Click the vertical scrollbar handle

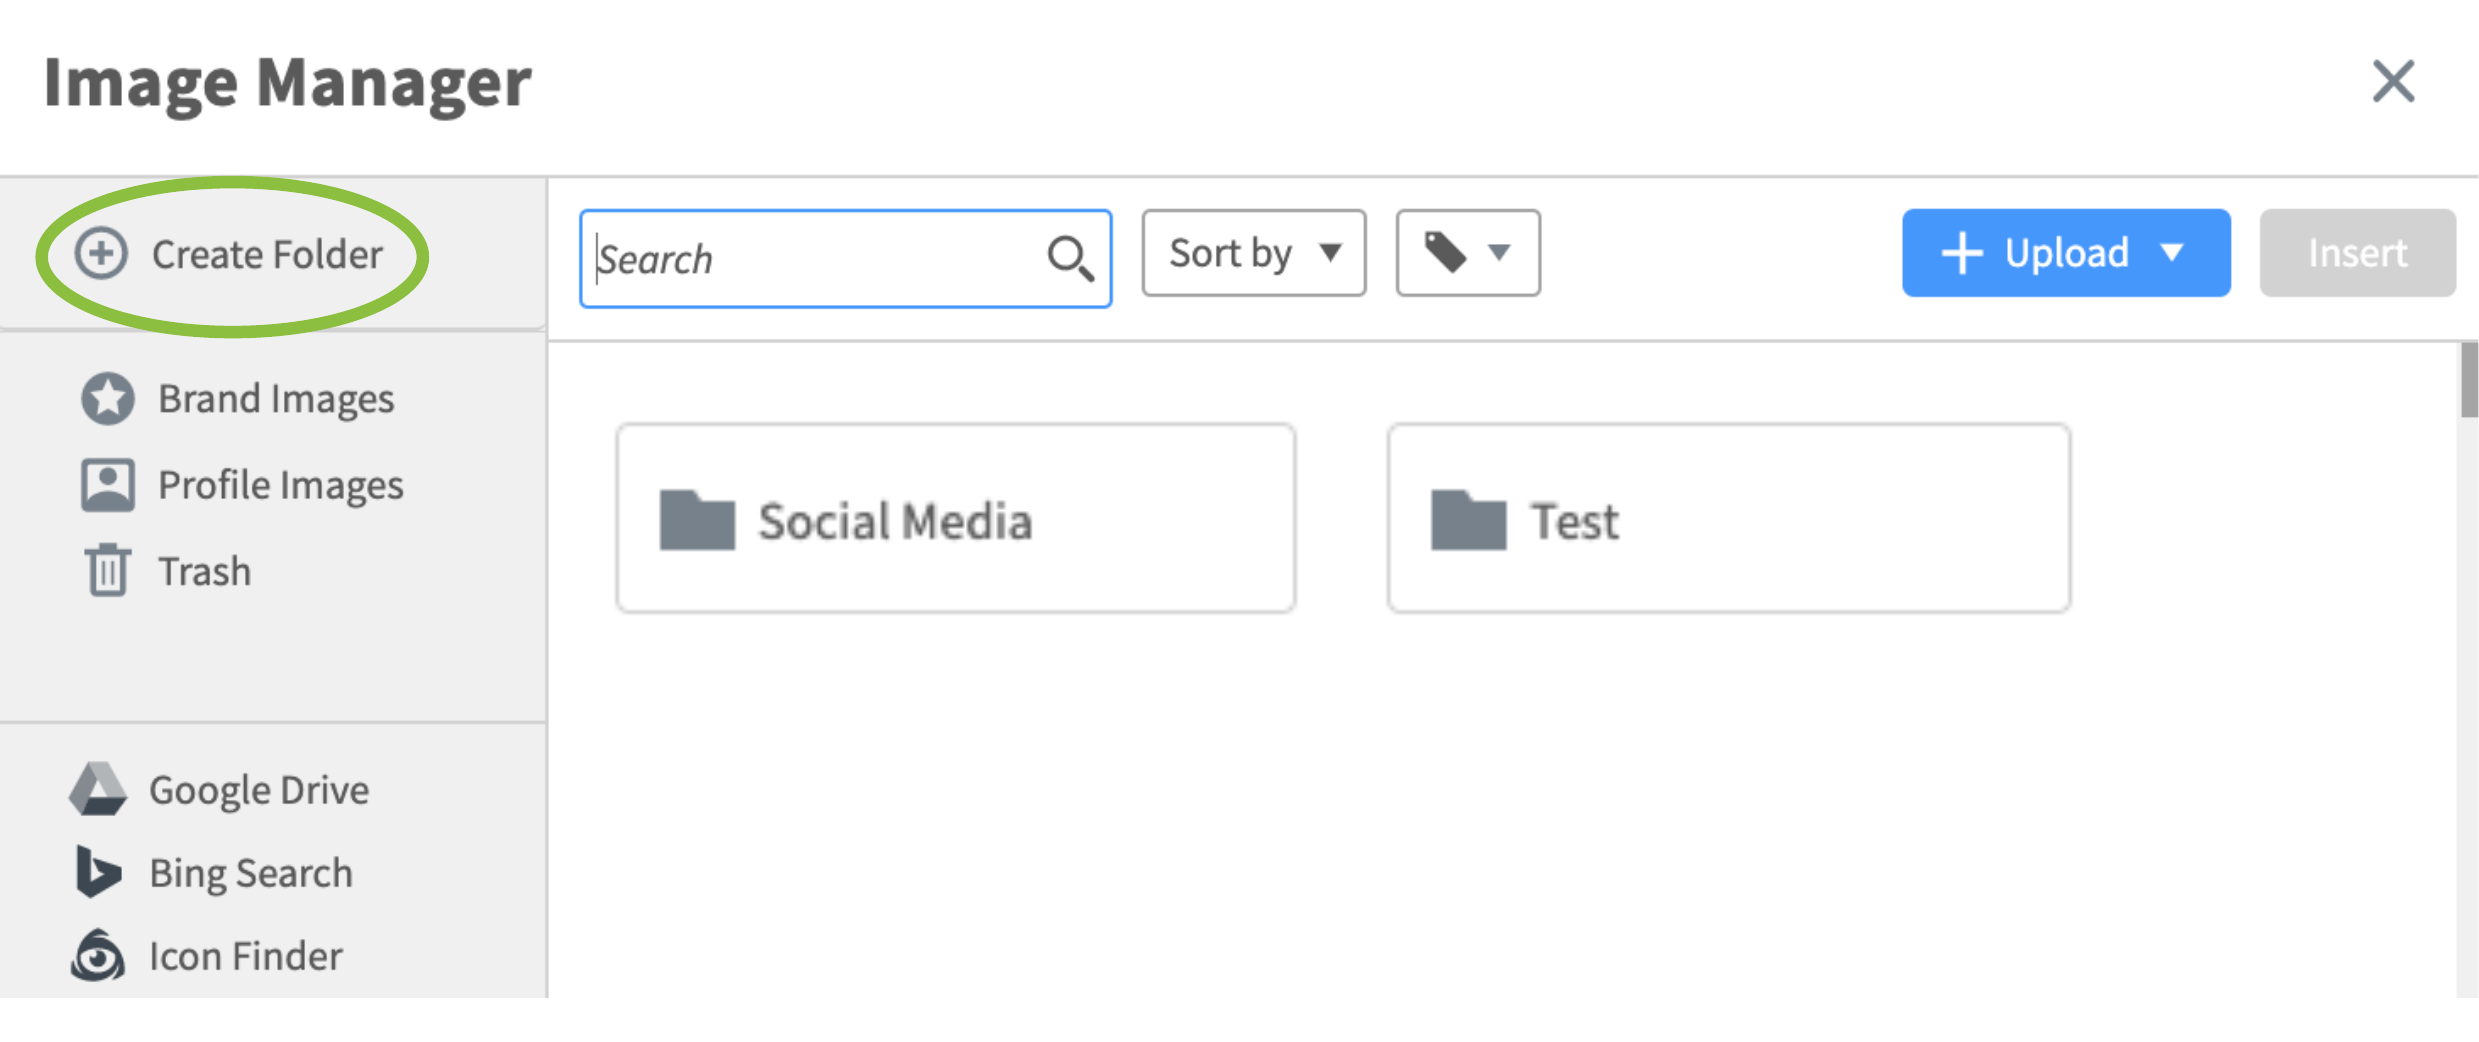[2469, 380]
